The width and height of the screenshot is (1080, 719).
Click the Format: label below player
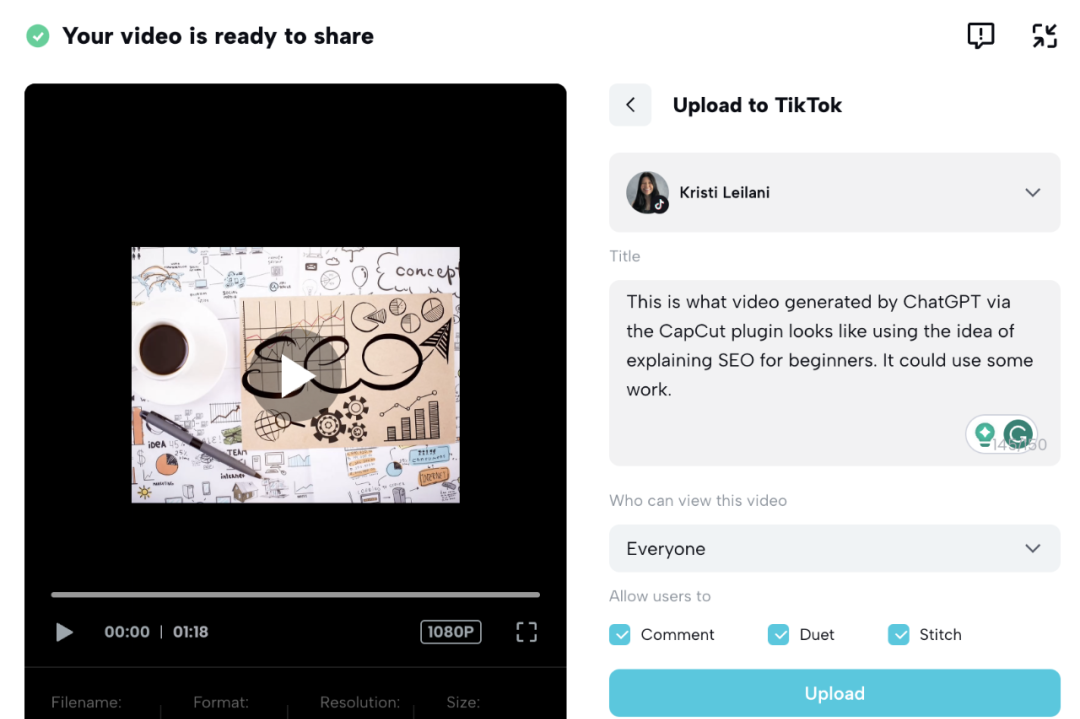coord(221,702)
